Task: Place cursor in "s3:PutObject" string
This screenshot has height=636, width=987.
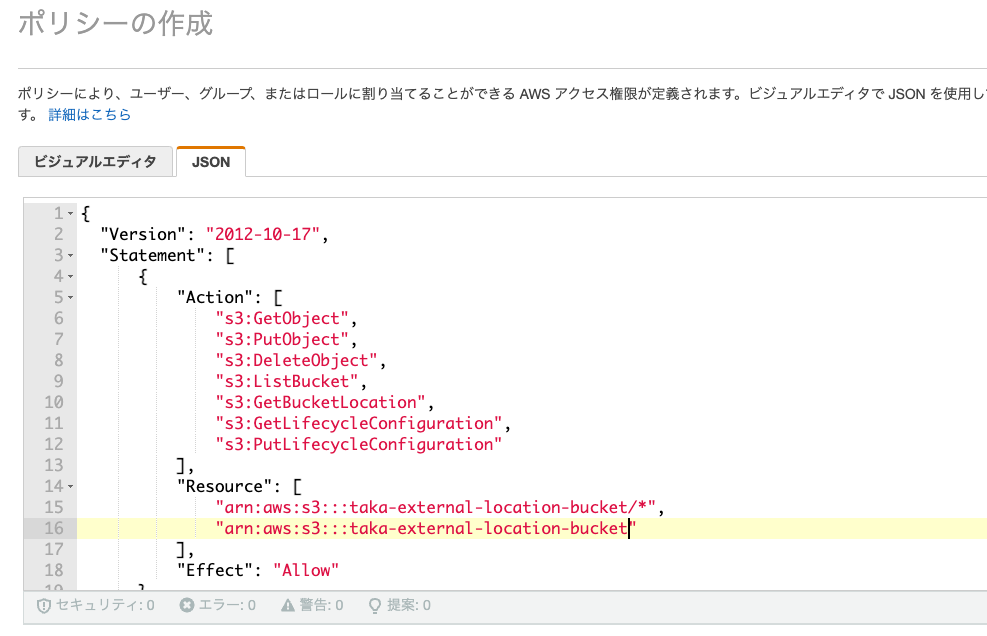Action: [x=282, y=339]
